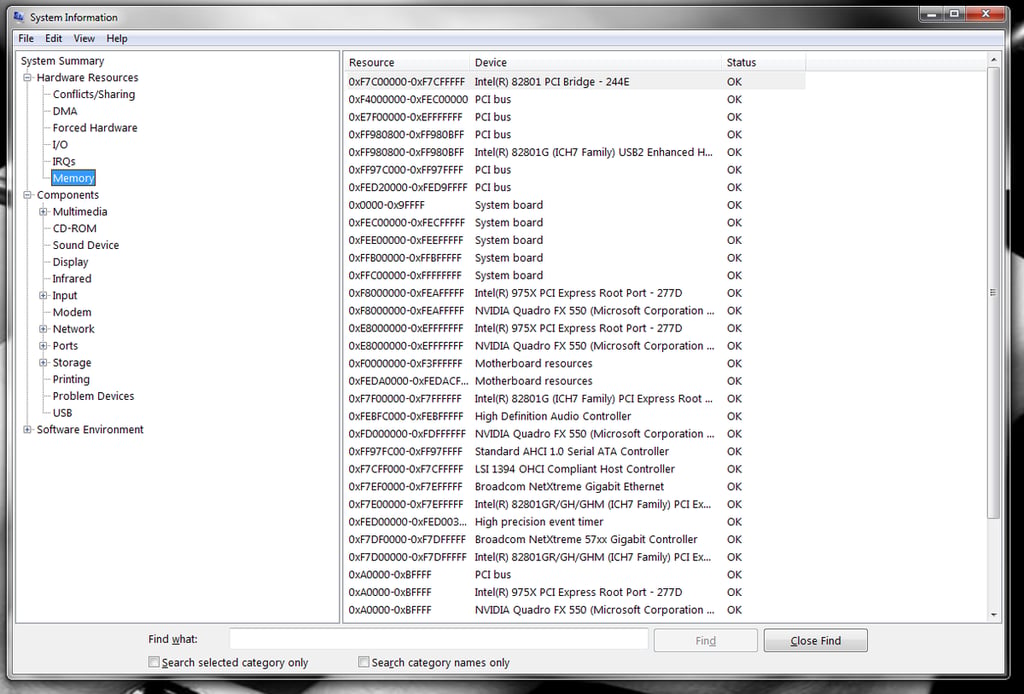Select the Standard AHCI 1.0 Serial ATA Controller row
1024x694 pixels.
pos(575,451)
